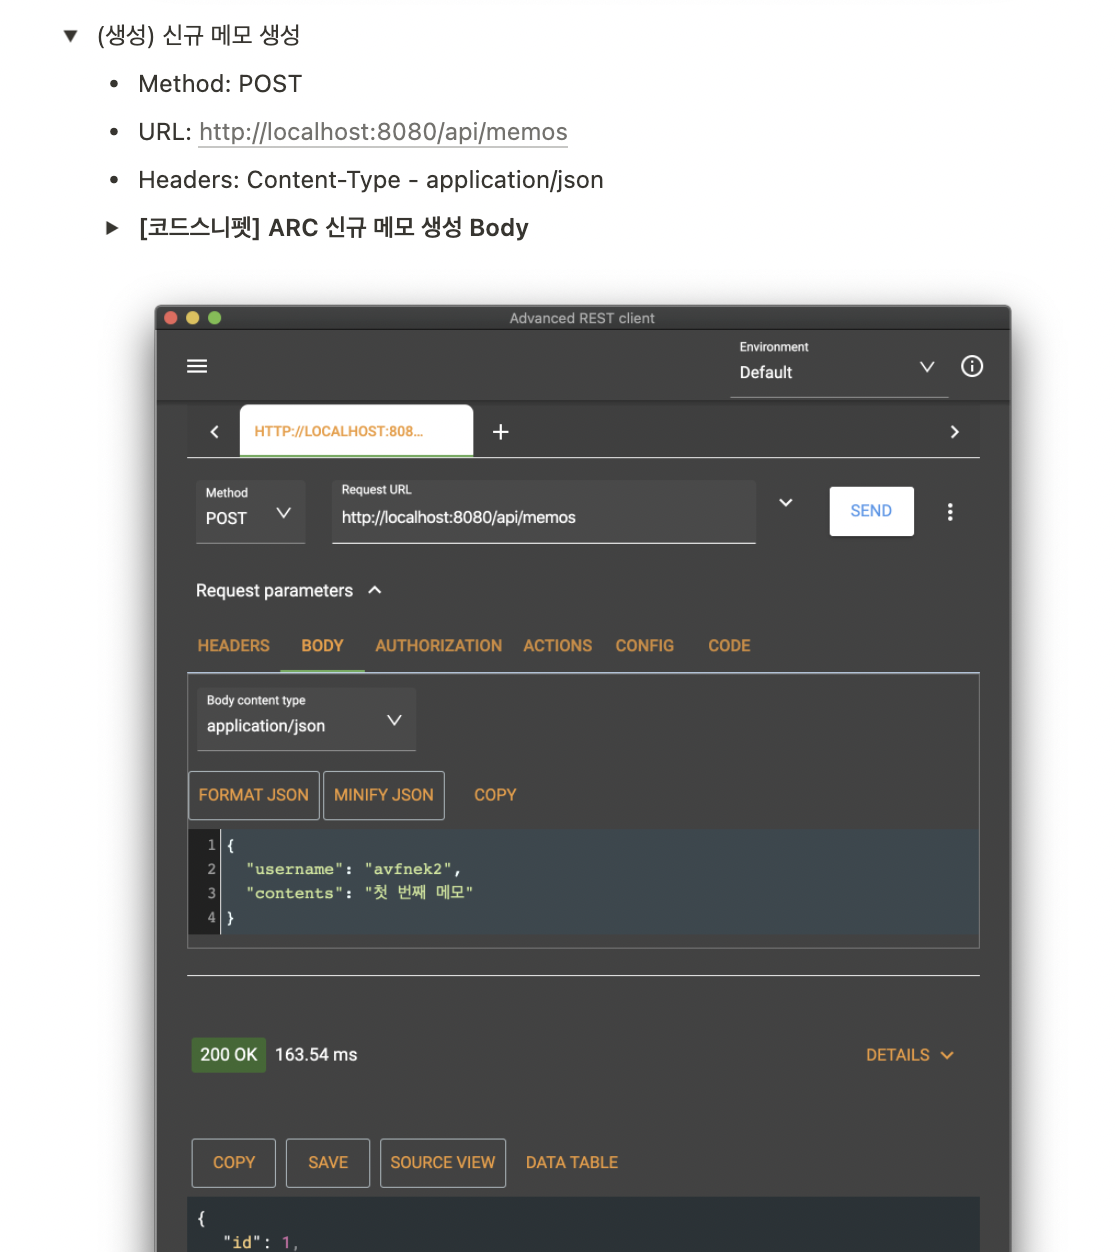Click the SEND button
This screenshot has height=1252, width=1116.
(871, 511)
